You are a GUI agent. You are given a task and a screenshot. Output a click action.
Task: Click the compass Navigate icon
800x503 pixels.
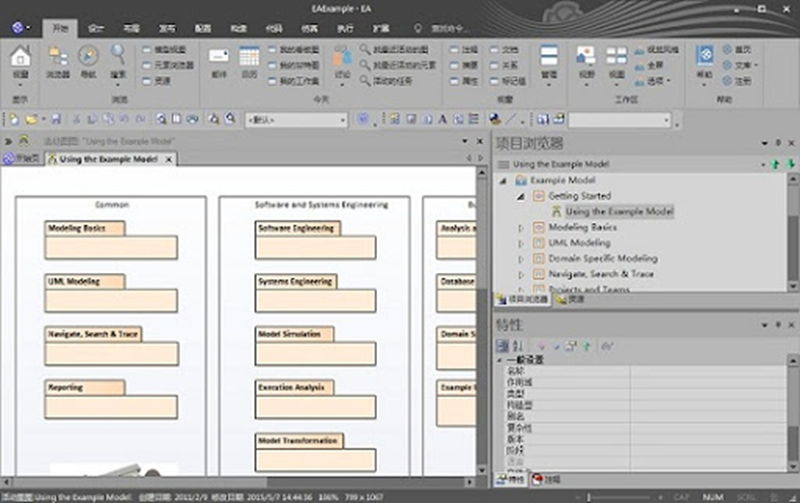[x=88, y=56]
